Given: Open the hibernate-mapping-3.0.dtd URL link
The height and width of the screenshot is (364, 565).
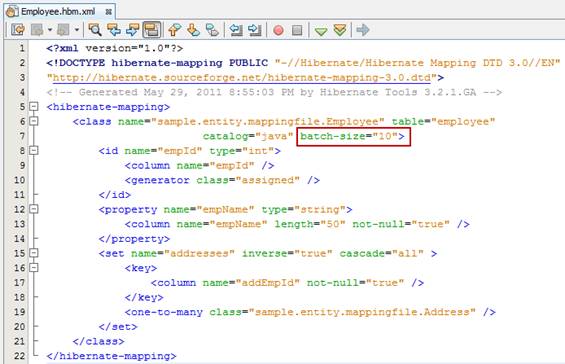Looking at the screenshot, I should coord(242,77).
